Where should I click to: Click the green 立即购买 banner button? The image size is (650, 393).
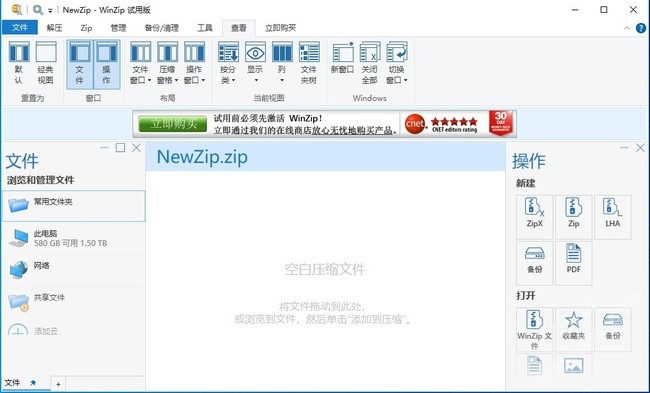tap(172, 124)
